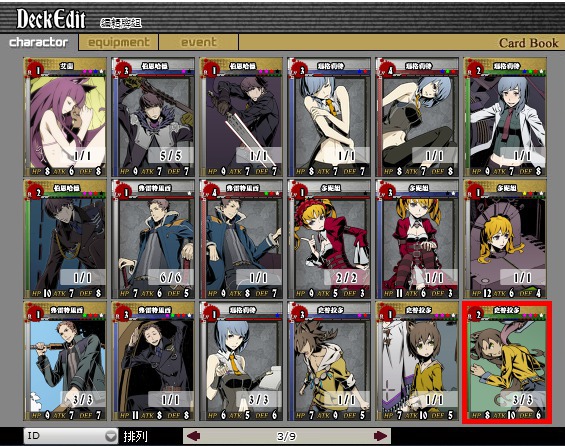The height and width of the screenshot is (446, 565).
Task: Go to next page with right arrow
Action: point(380,436)
